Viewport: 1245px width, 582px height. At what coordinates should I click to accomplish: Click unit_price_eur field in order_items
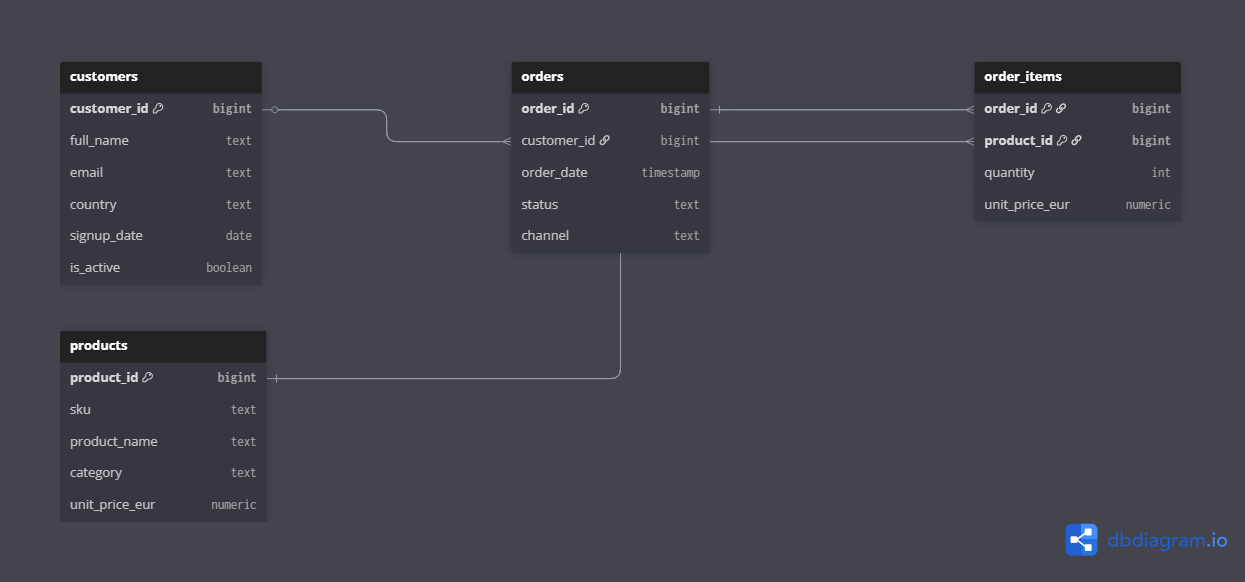click(x=1078, y=204)
